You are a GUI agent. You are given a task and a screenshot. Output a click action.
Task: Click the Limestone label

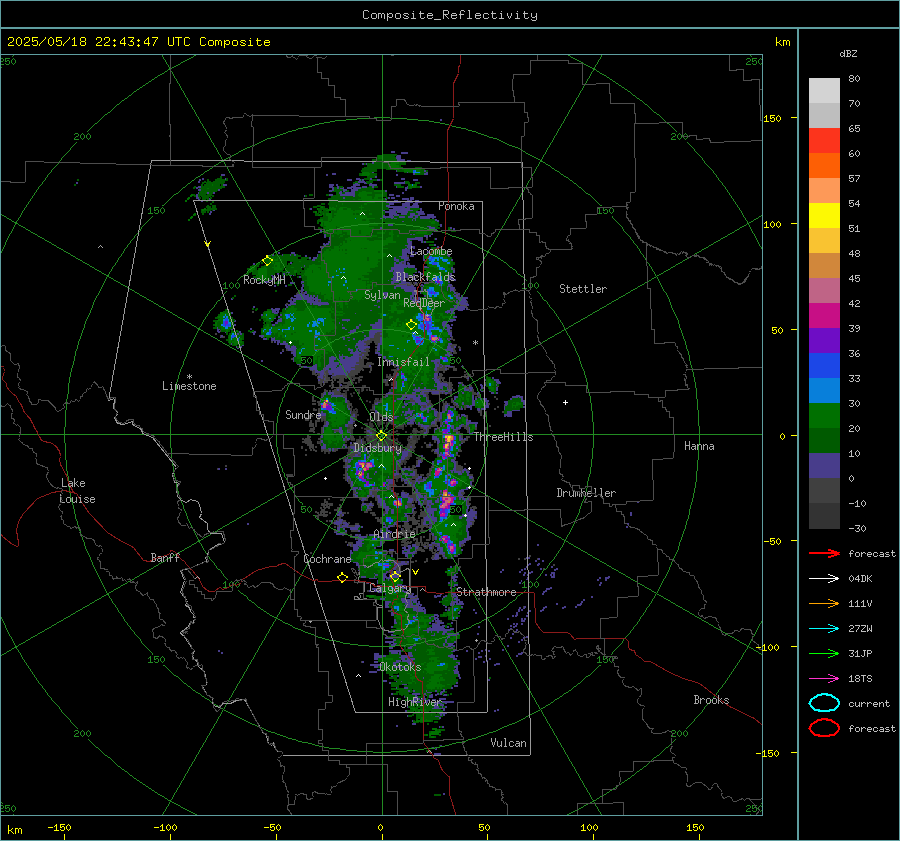pyautogui.click(x=189, y=386)
